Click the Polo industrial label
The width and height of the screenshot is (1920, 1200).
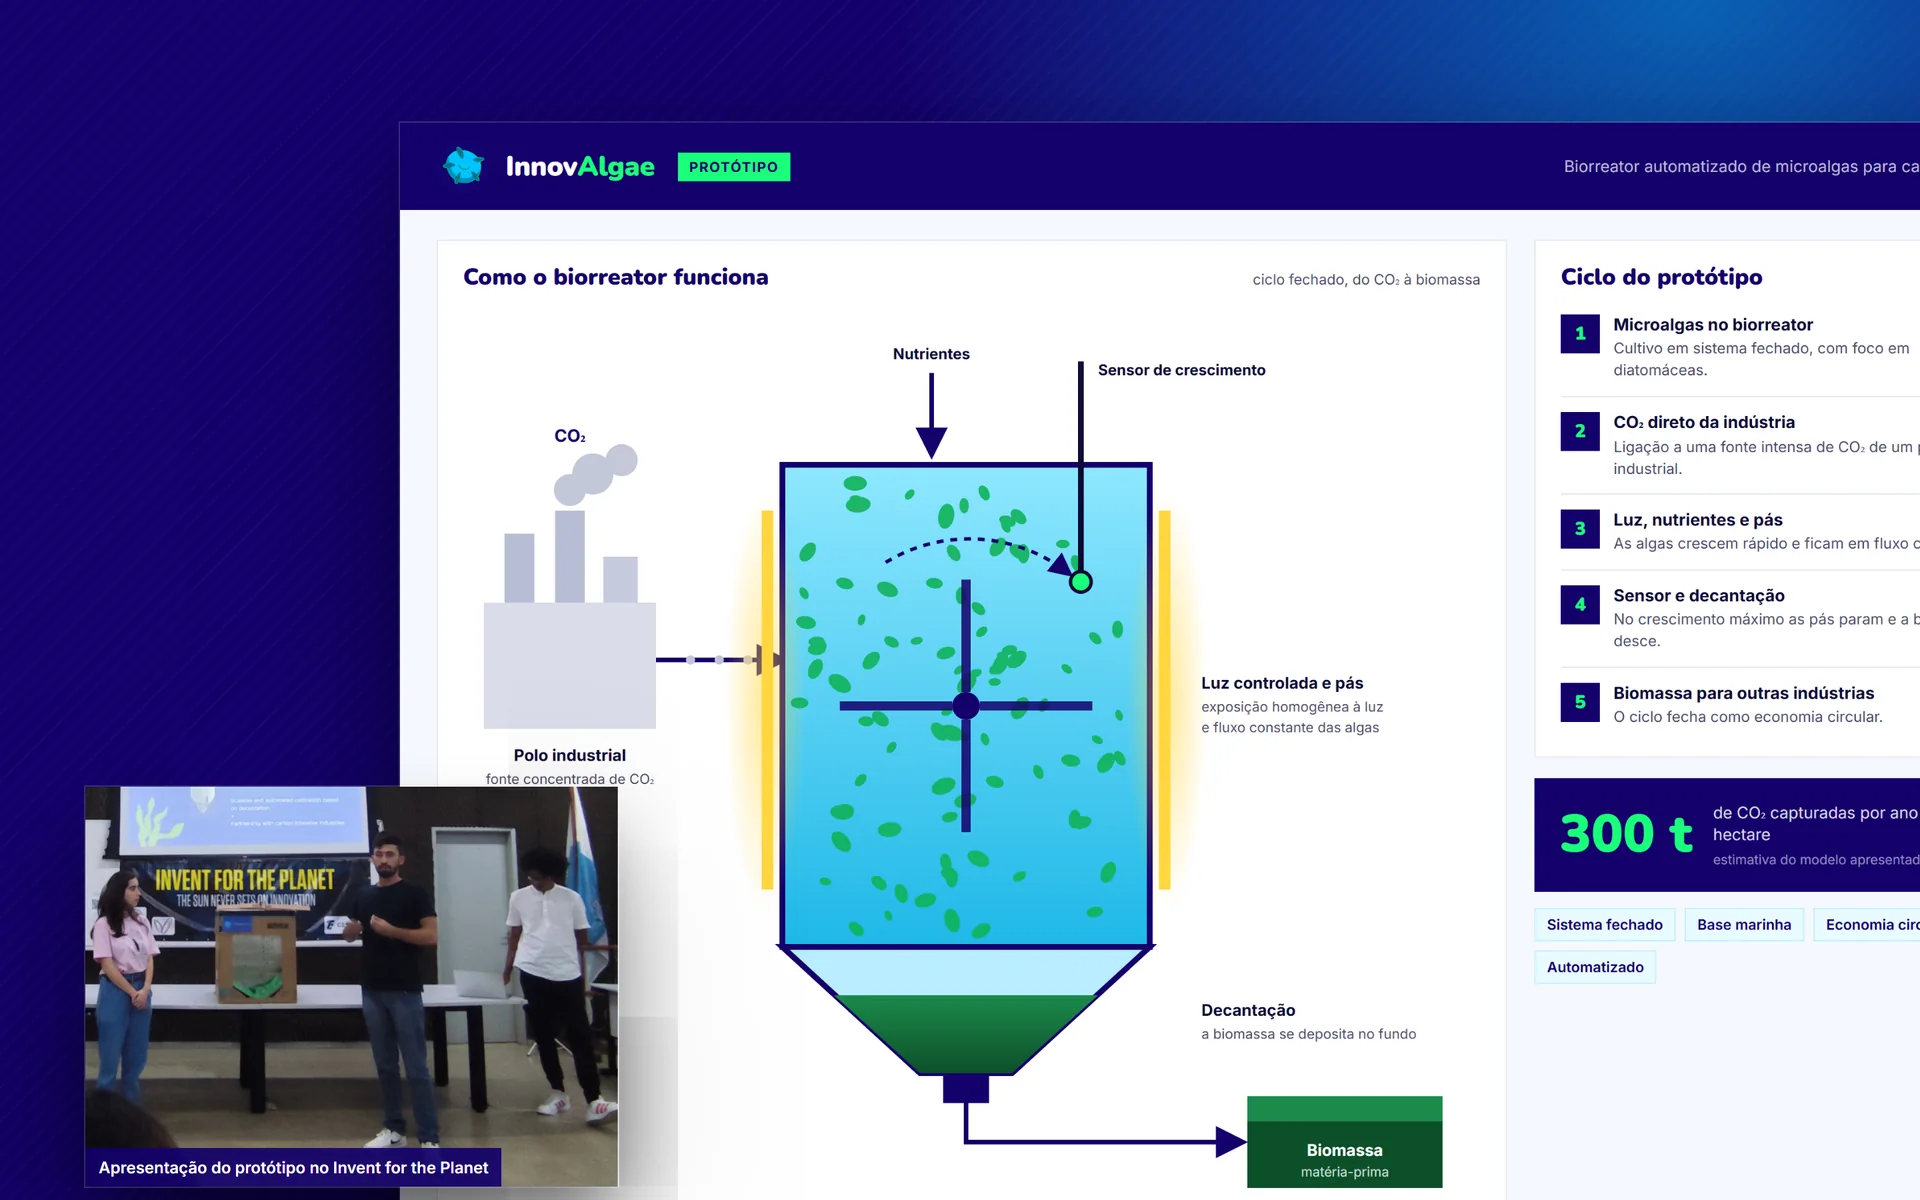point(570,755)
